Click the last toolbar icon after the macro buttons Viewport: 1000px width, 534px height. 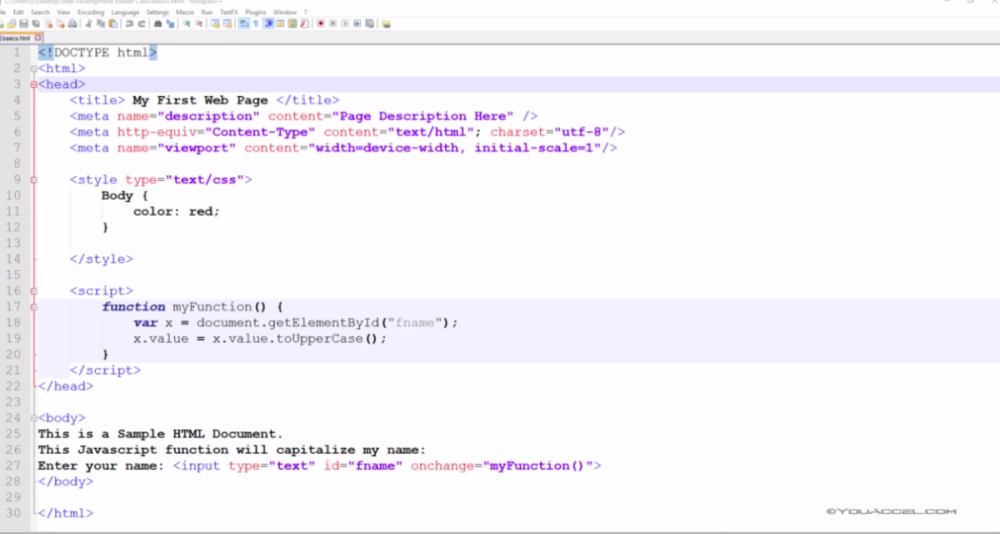point(386,24)
